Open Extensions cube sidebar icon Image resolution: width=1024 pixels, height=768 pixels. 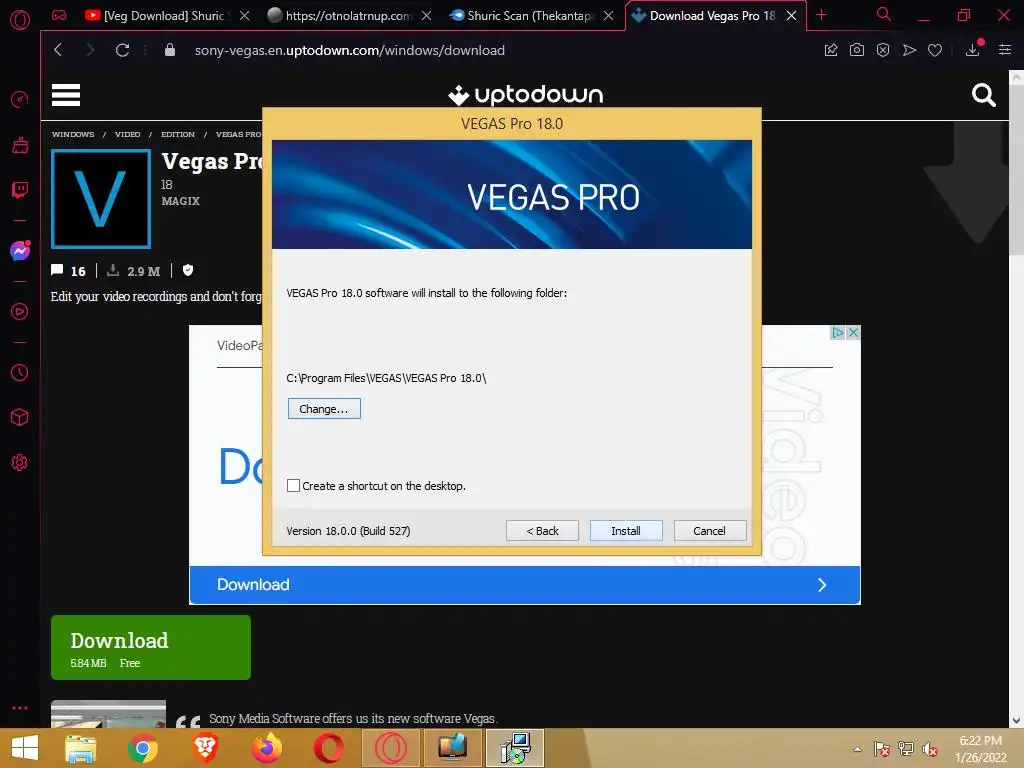pyautogui.click(x=20, y=417)
